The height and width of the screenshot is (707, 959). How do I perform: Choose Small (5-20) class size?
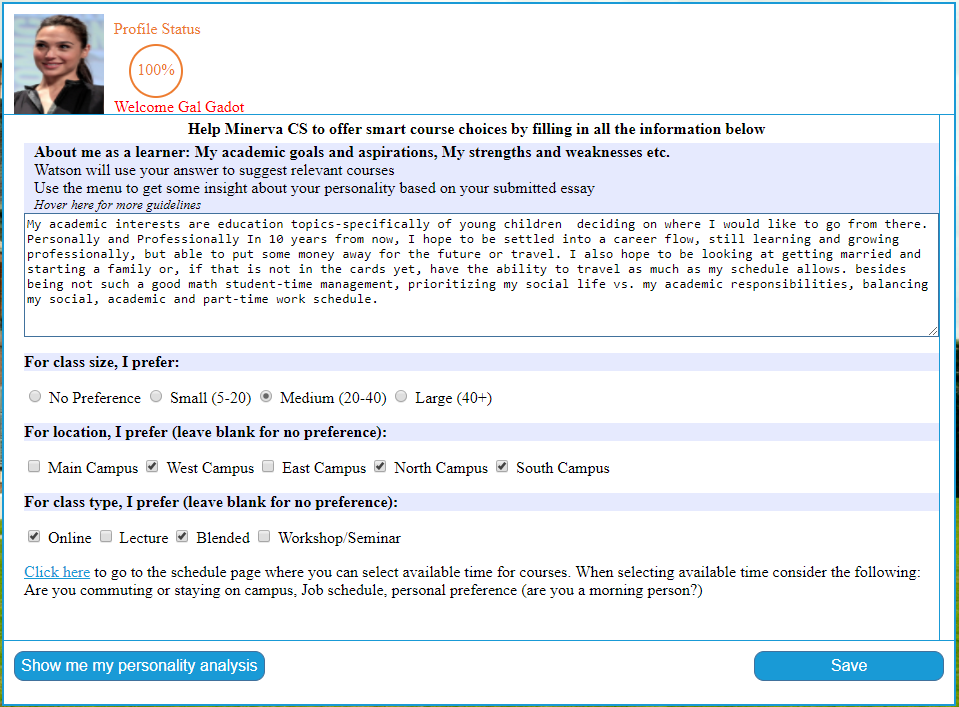[x=156, y=397]
